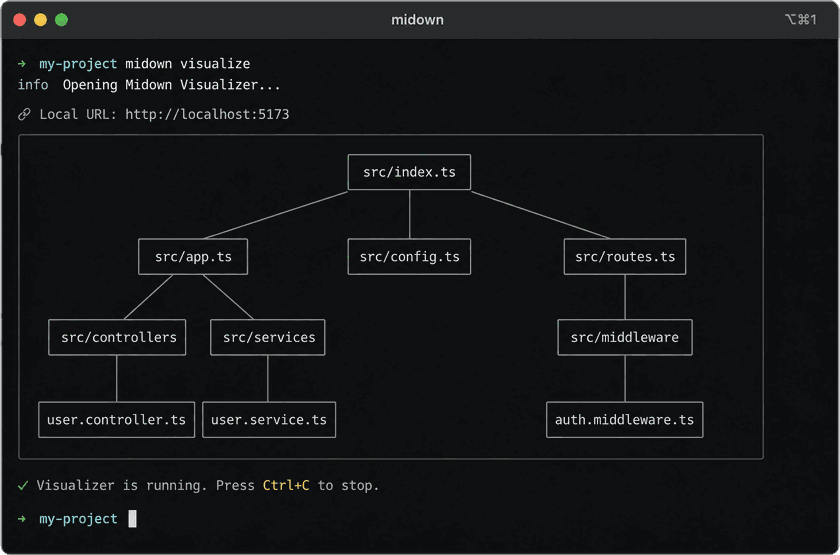Screen dimensions: 840x555
Task: Select the src/config.ts node
Action: [x=409, y=257]
